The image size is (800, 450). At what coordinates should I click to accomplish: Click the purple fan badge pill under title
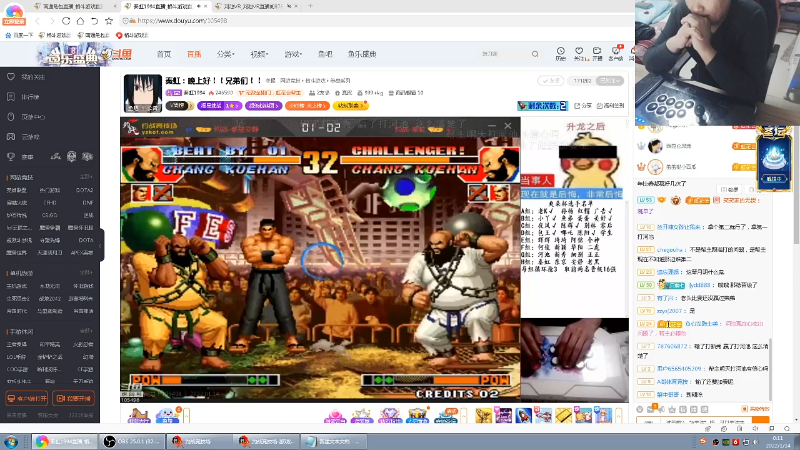tap(263, 106)
